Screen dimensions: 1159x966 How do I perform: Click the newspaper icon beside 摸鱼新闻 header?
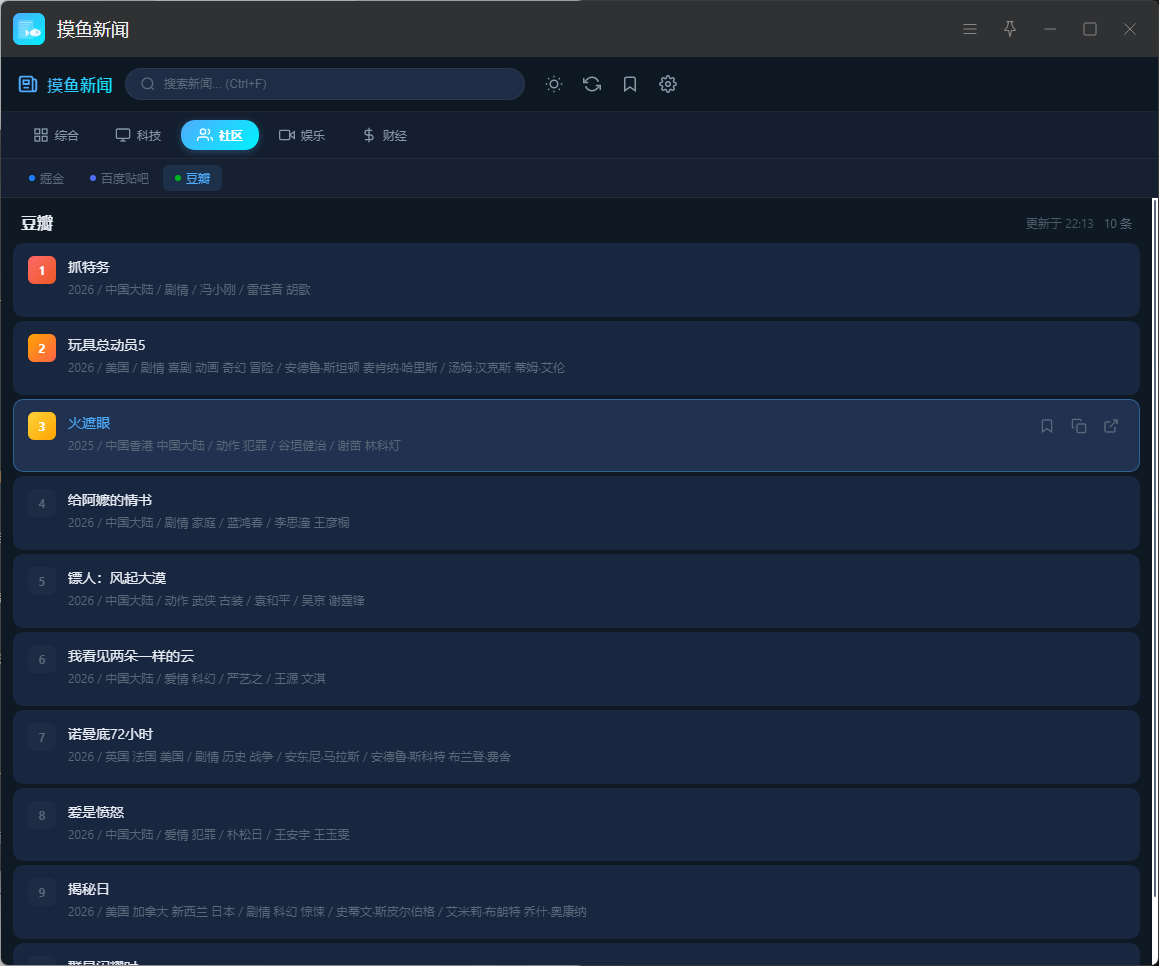tap(28, 84)
